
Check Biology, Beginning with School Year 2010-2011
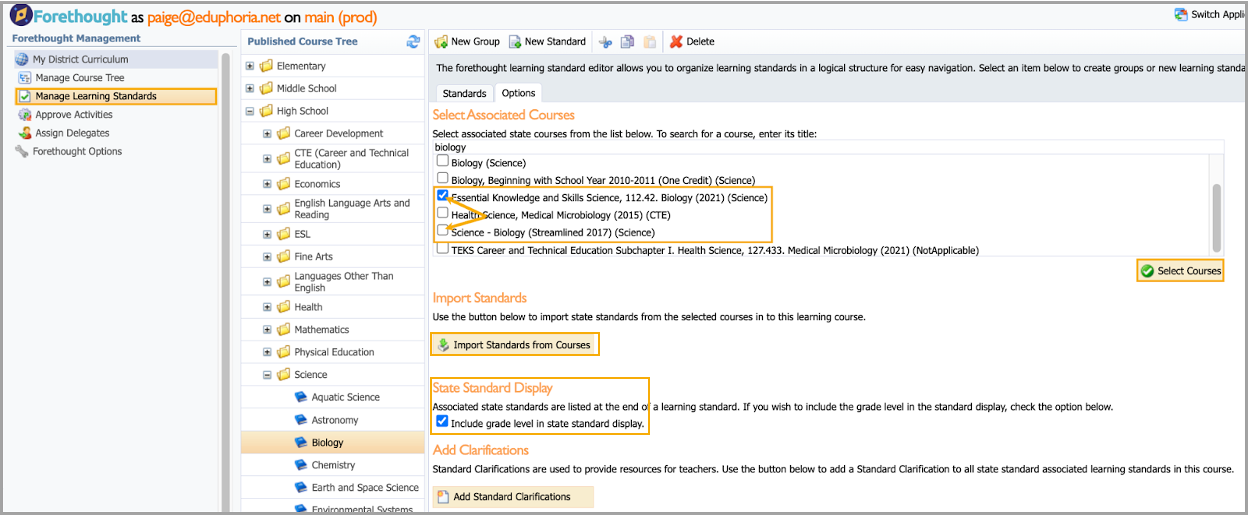pyautogui.click(x=442, y=178)
